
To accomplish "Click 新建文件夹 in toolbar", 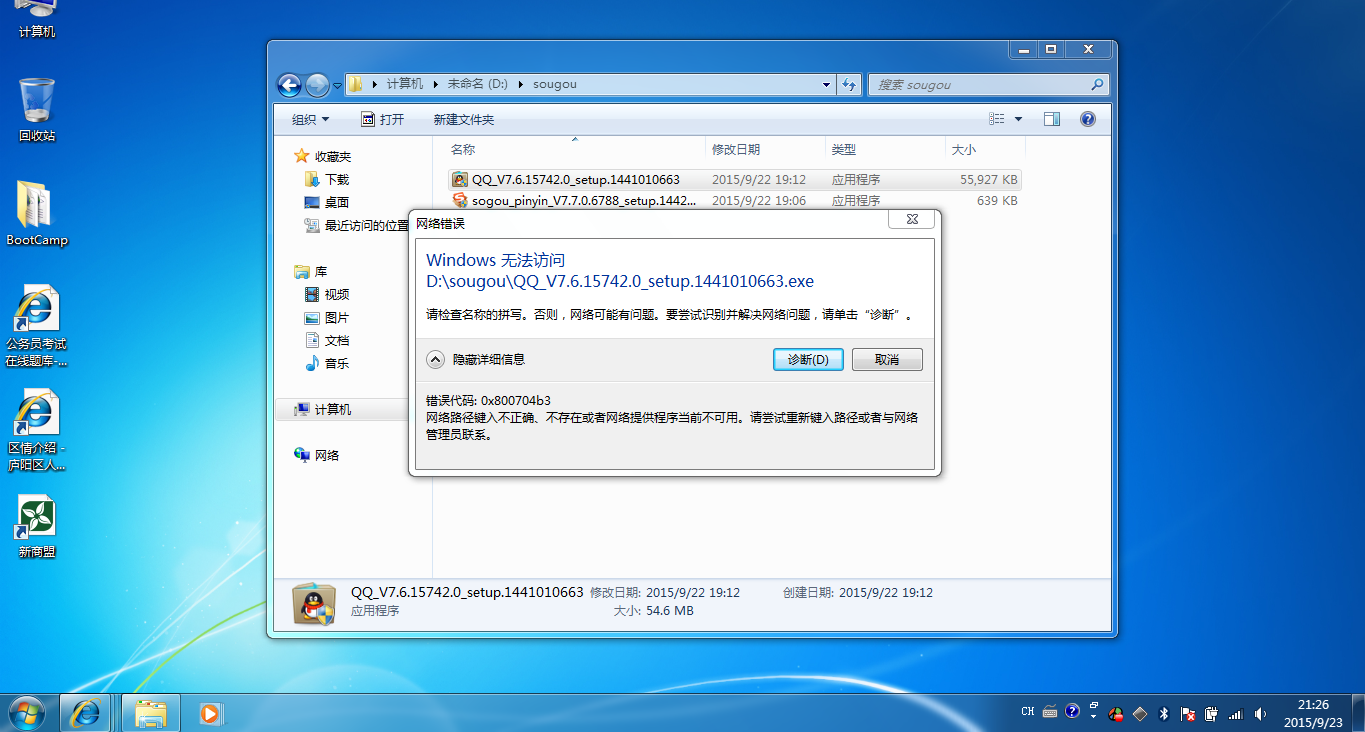I will (464, 119).
